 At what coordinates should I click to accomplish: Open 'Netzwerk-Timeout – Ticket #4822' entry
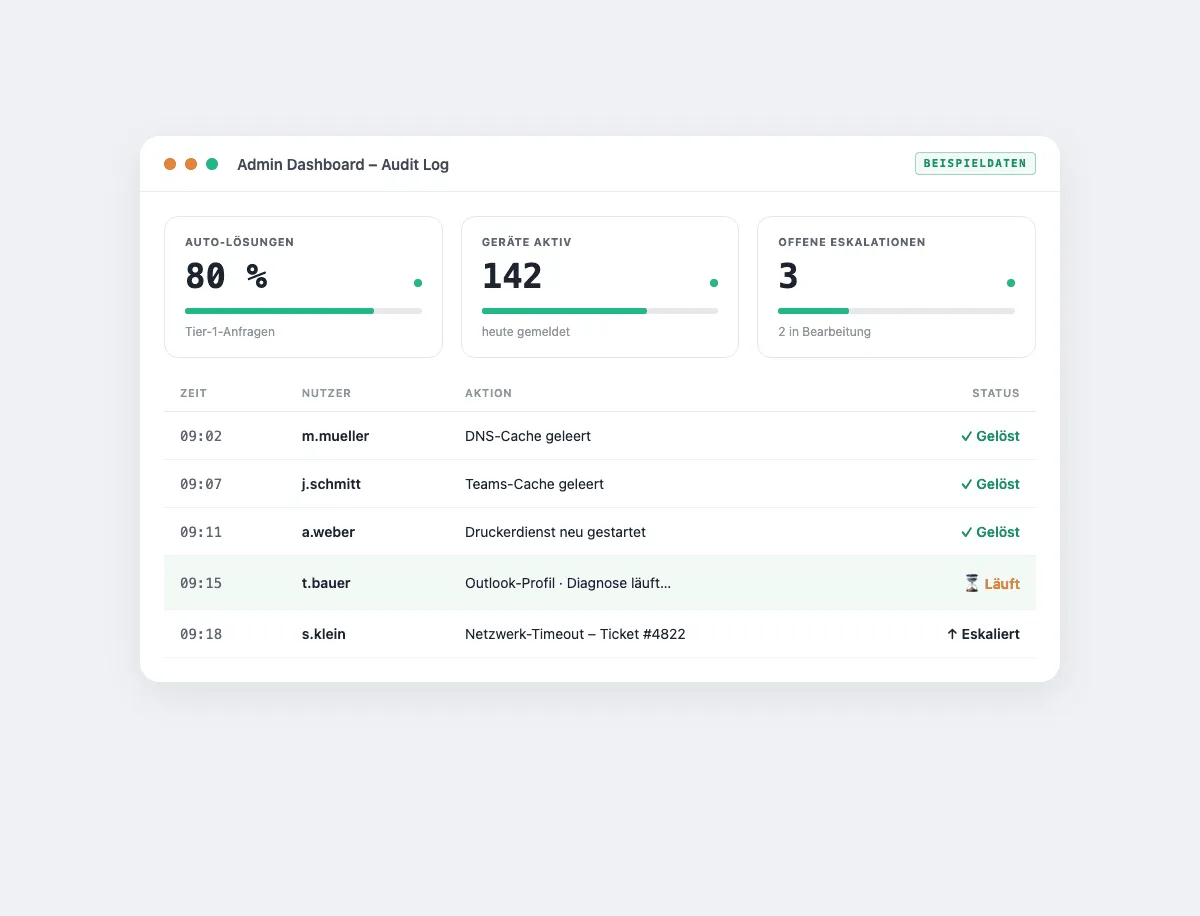(x=575, y=634)
